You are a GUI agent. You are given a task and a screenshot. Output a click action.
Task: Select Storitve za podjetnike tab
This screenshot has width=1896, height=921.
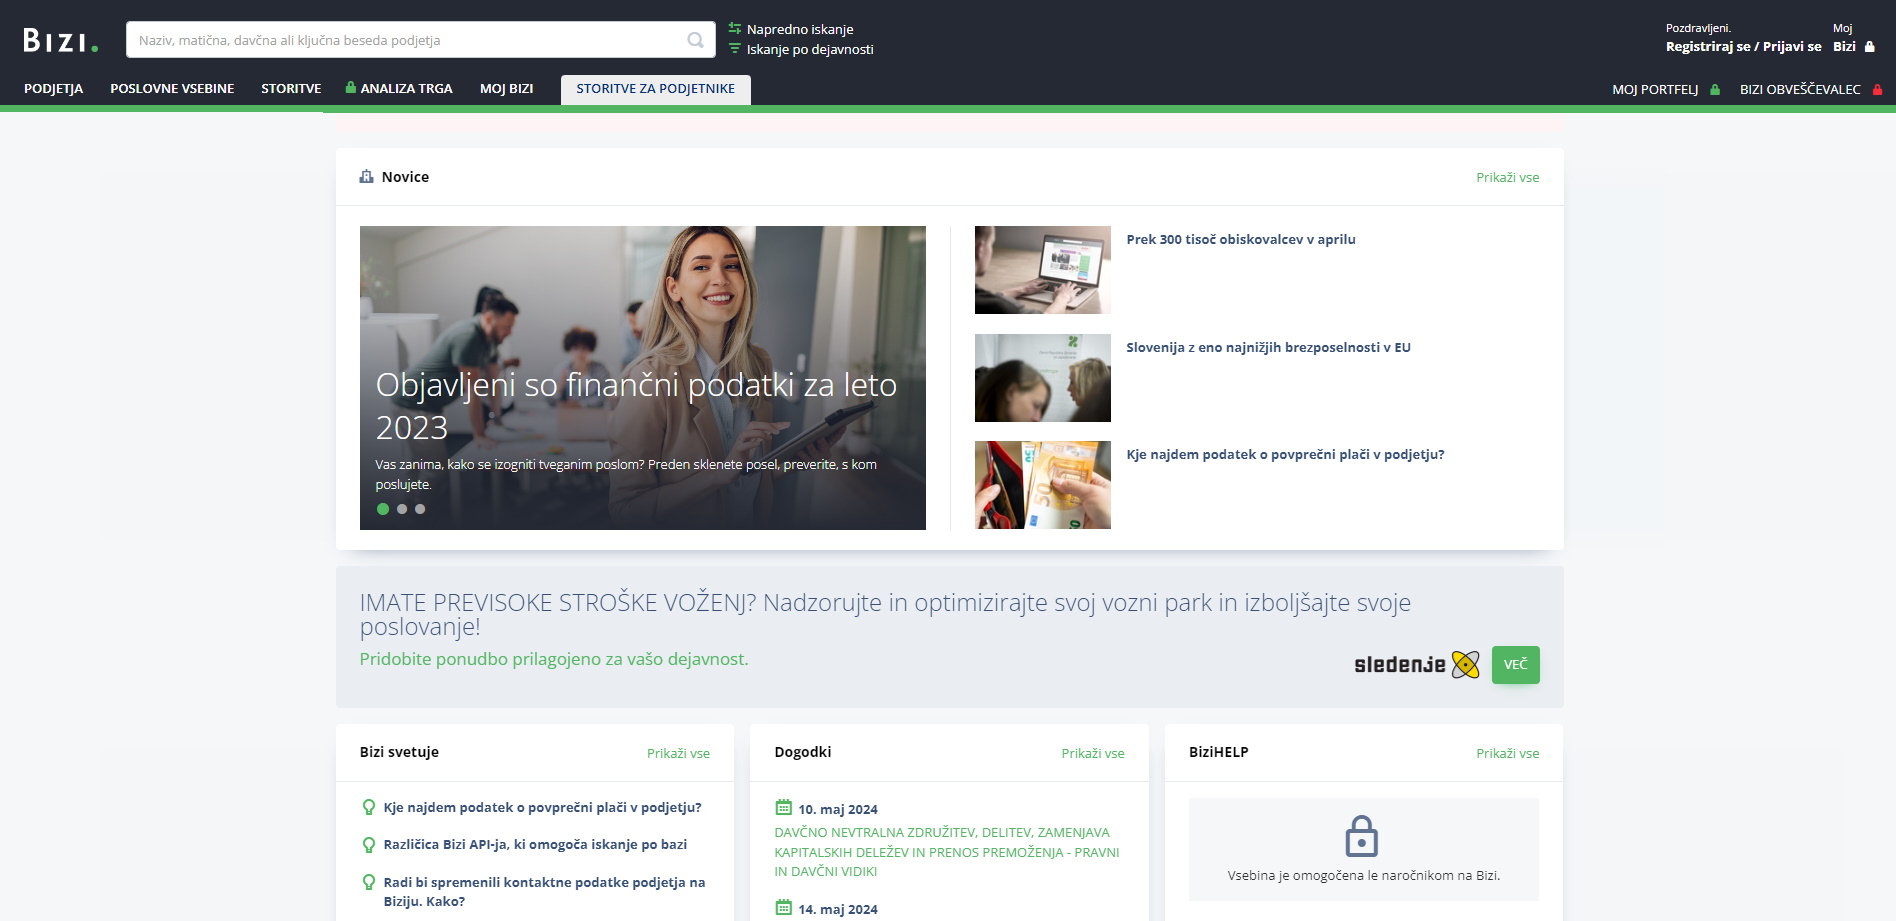(655, 88)
